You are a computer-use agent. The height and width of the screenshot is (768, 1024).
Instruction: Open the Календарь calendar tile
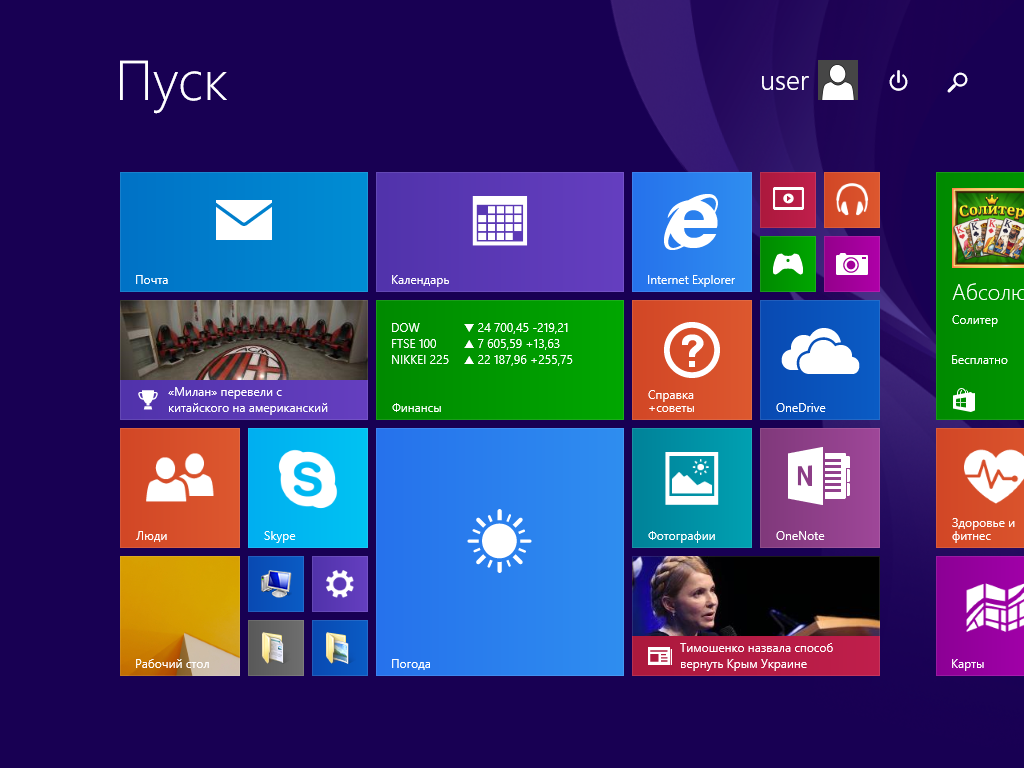(500, 232)
